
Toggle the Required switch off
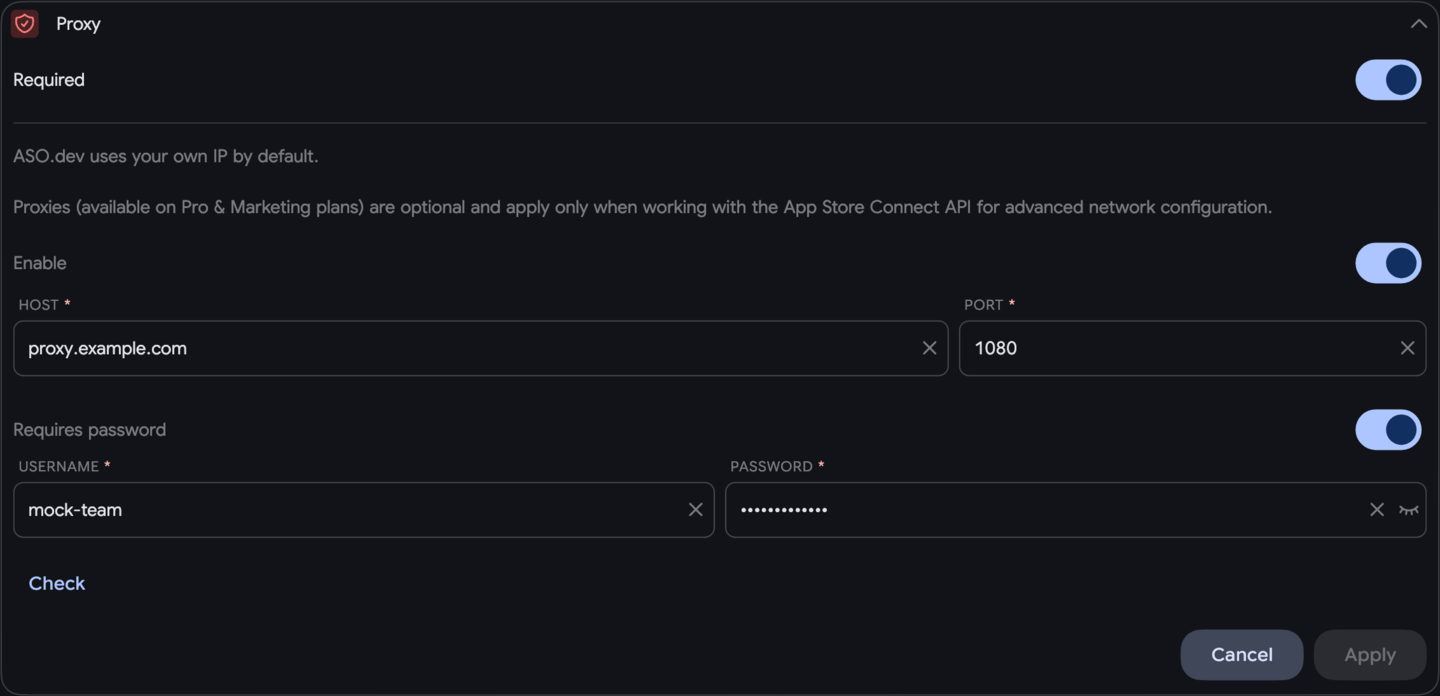[x=1388, y=80]
